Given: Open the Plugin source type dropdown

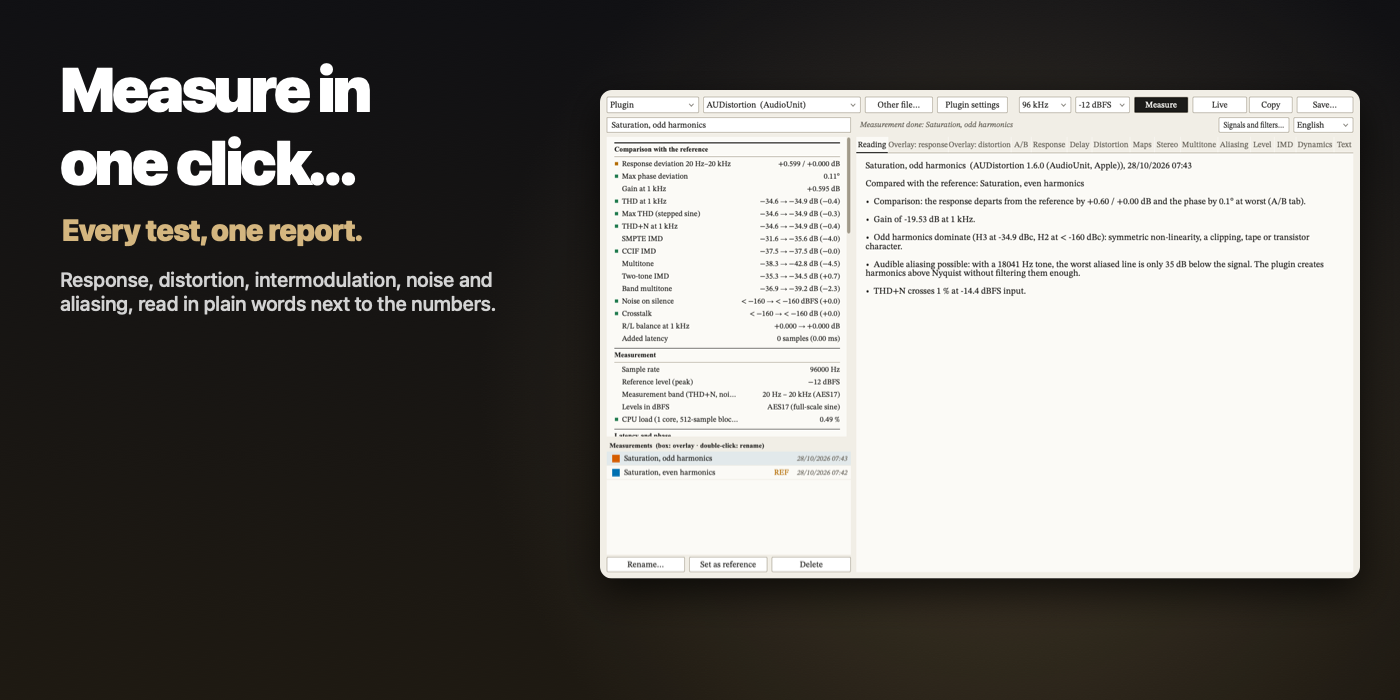Looking at the screenshot, I should [x=652, y=105].
